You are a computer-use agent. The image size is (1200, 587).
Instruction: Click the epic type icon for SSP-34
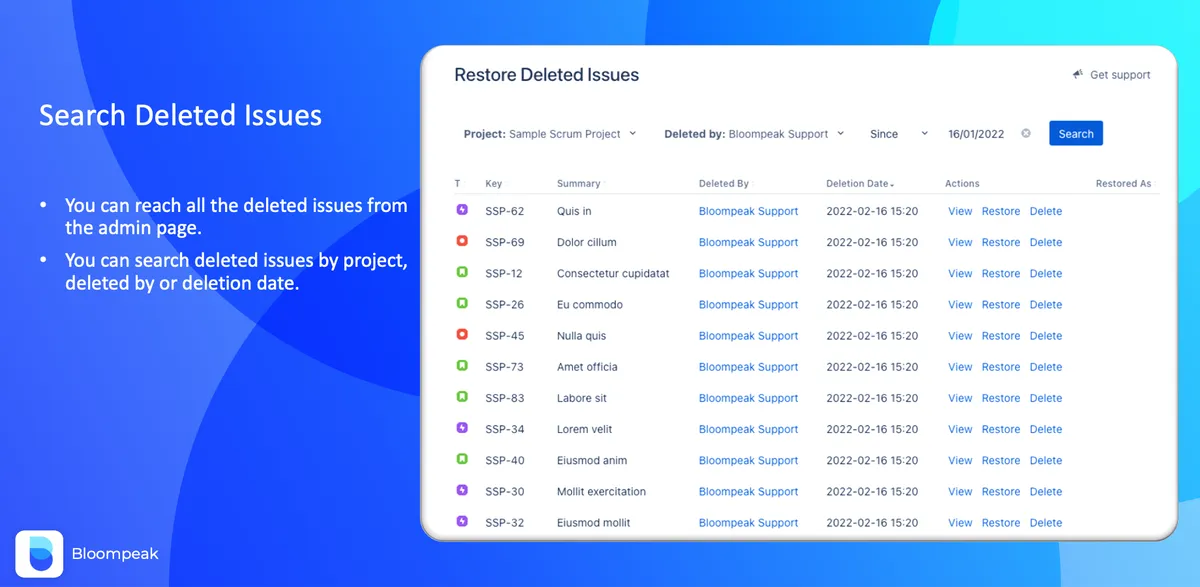click(x=462, y=428)
